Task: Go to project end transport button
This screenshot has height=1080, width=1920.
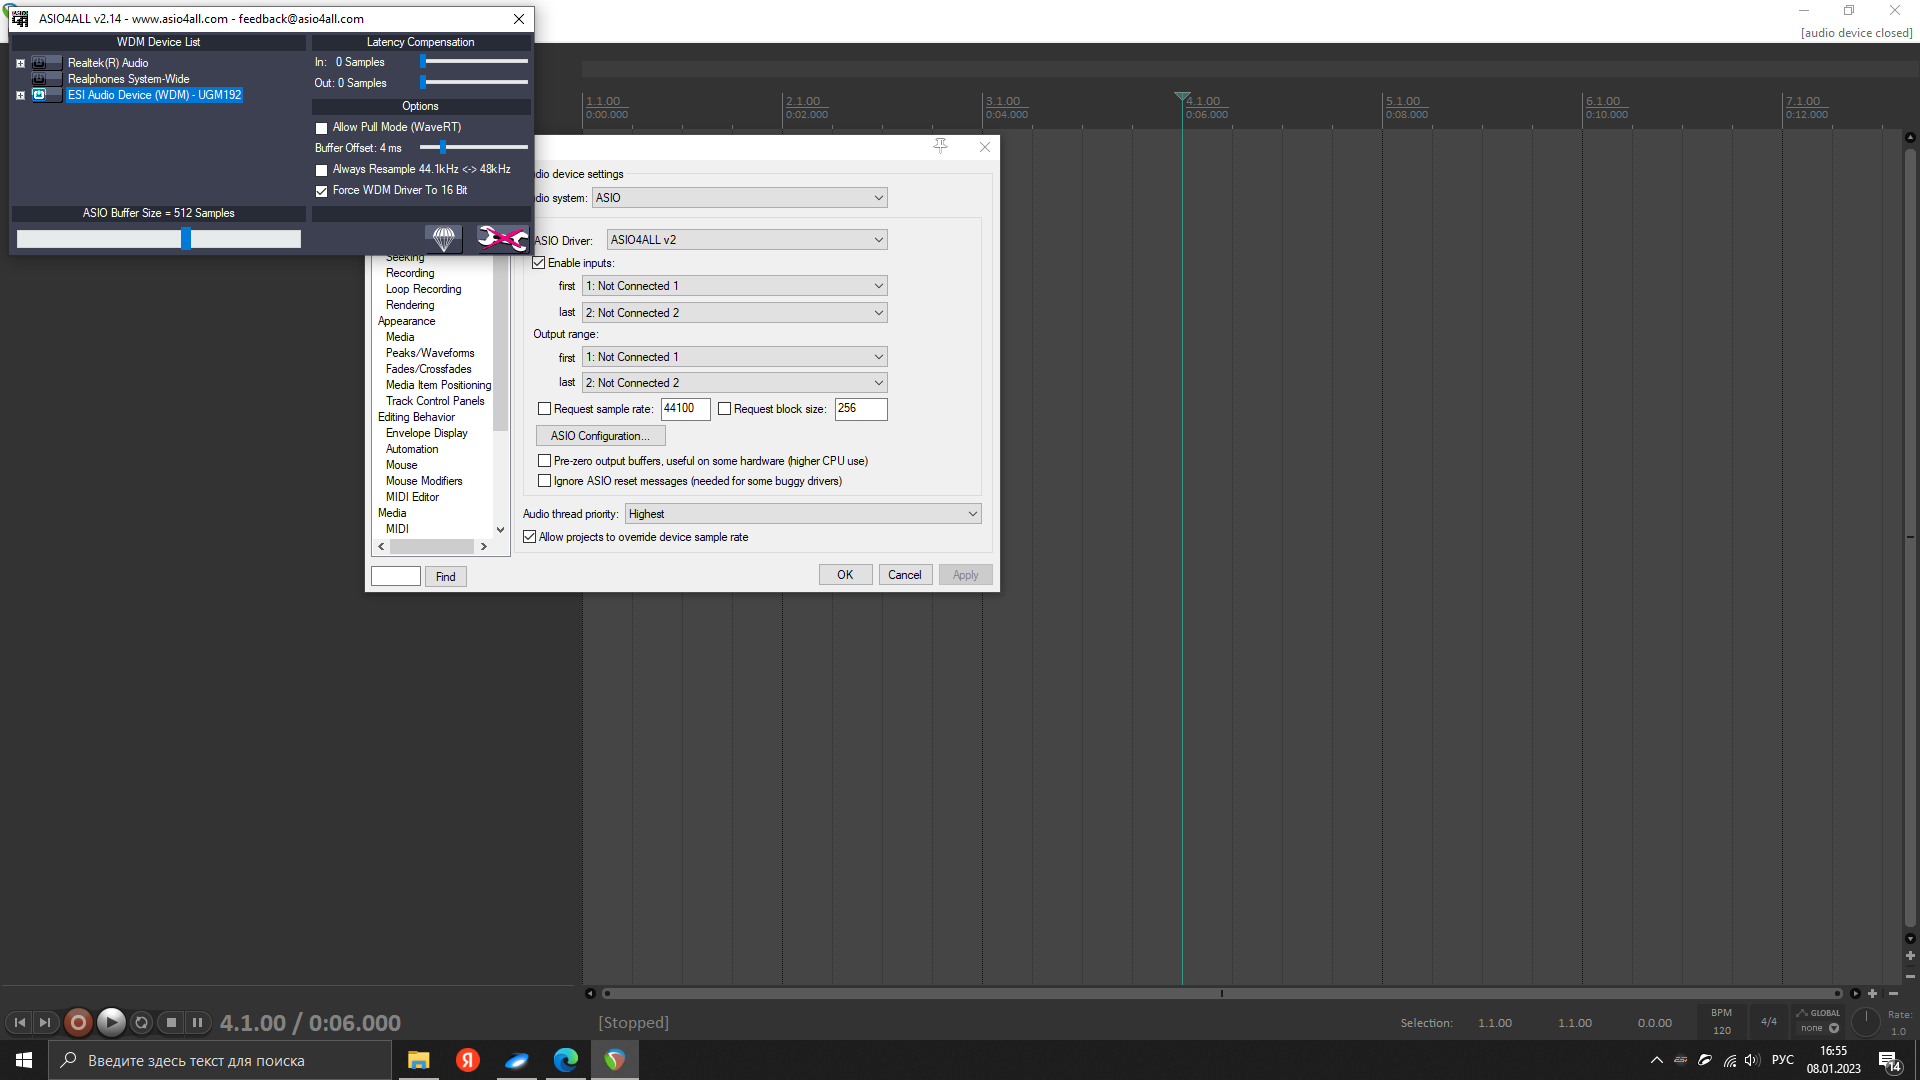Action: click(x=45, y=1023)
